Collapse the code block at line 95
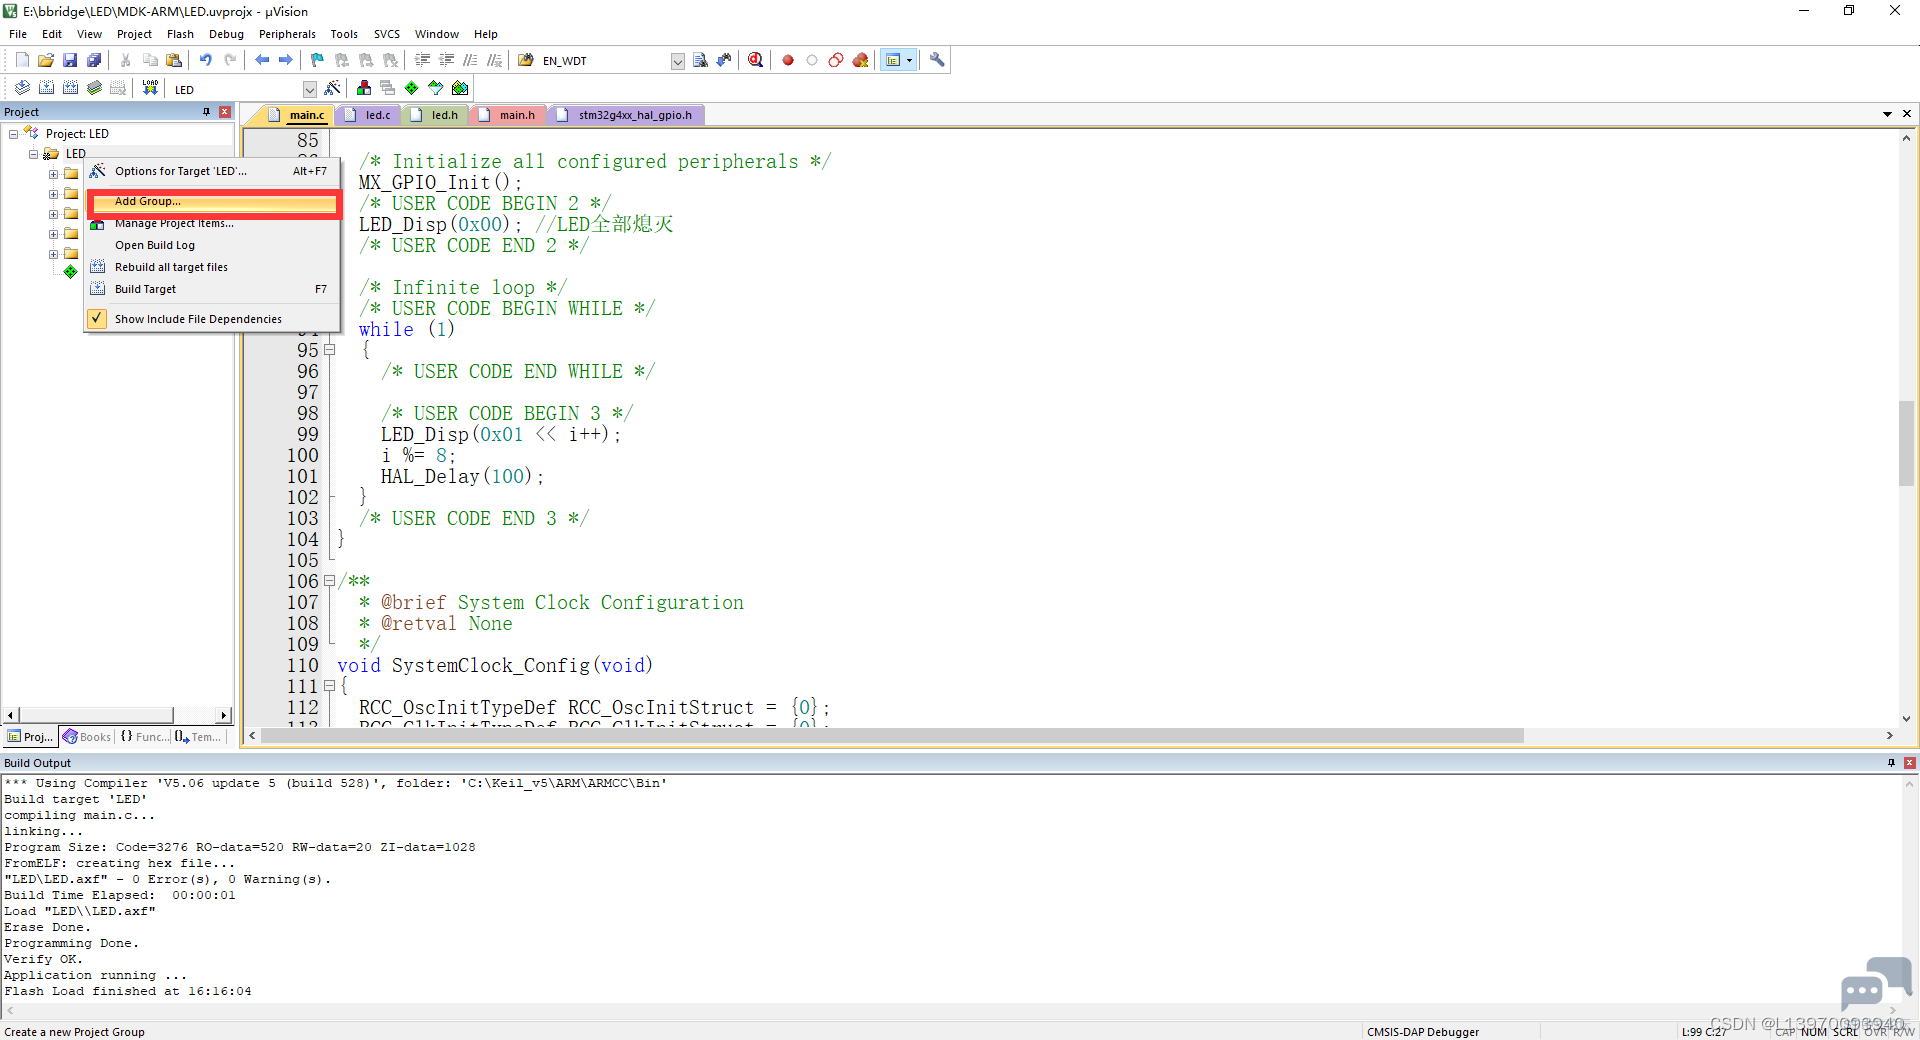Viewport: 1920px width, 1040px height. (329, 350)
